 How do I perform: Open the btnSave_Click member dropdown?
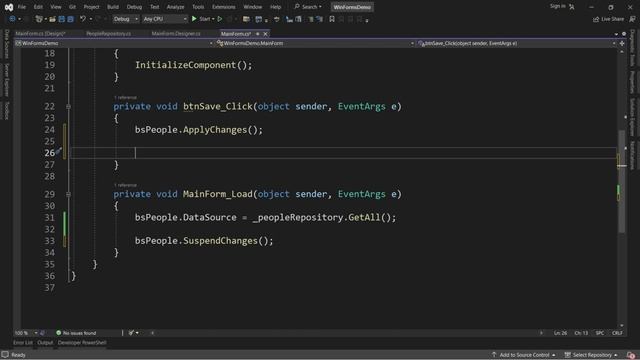coord(517,43)
